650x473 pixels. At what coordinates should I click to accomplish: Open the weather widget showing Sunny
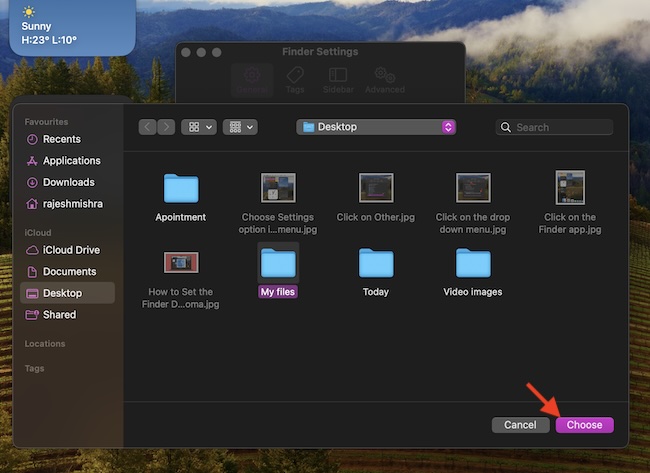66,27
